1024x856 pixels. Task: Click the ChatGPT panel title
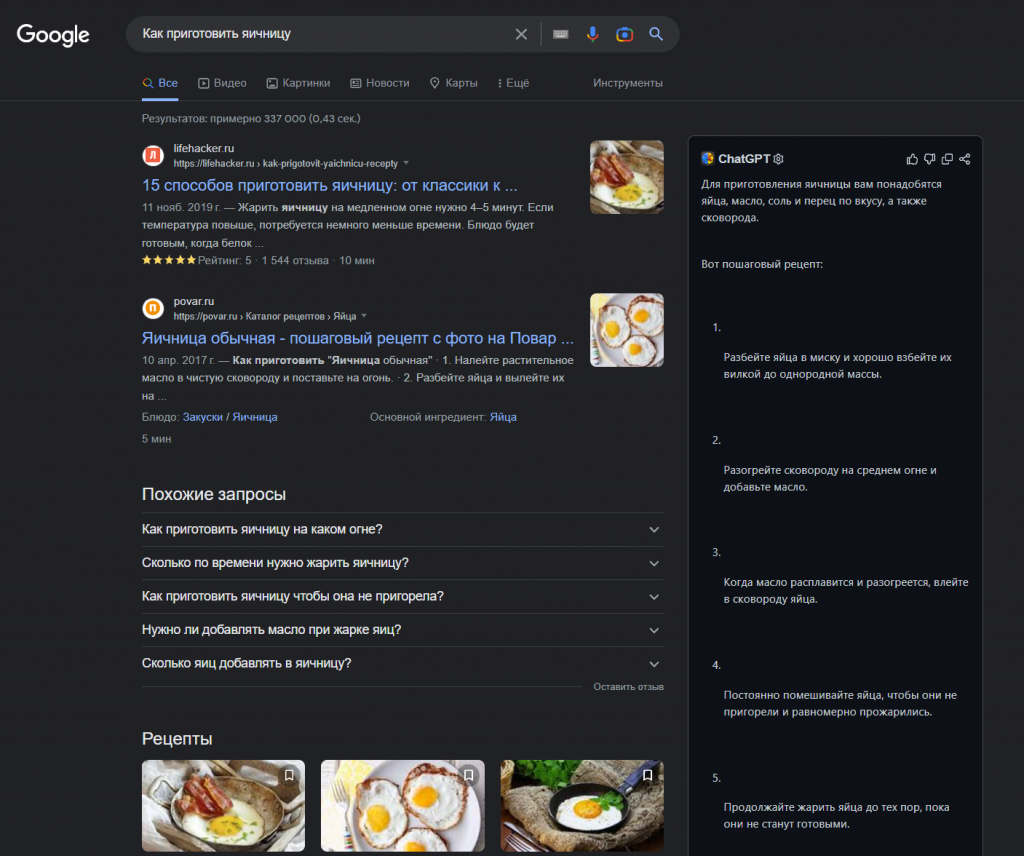744,159
